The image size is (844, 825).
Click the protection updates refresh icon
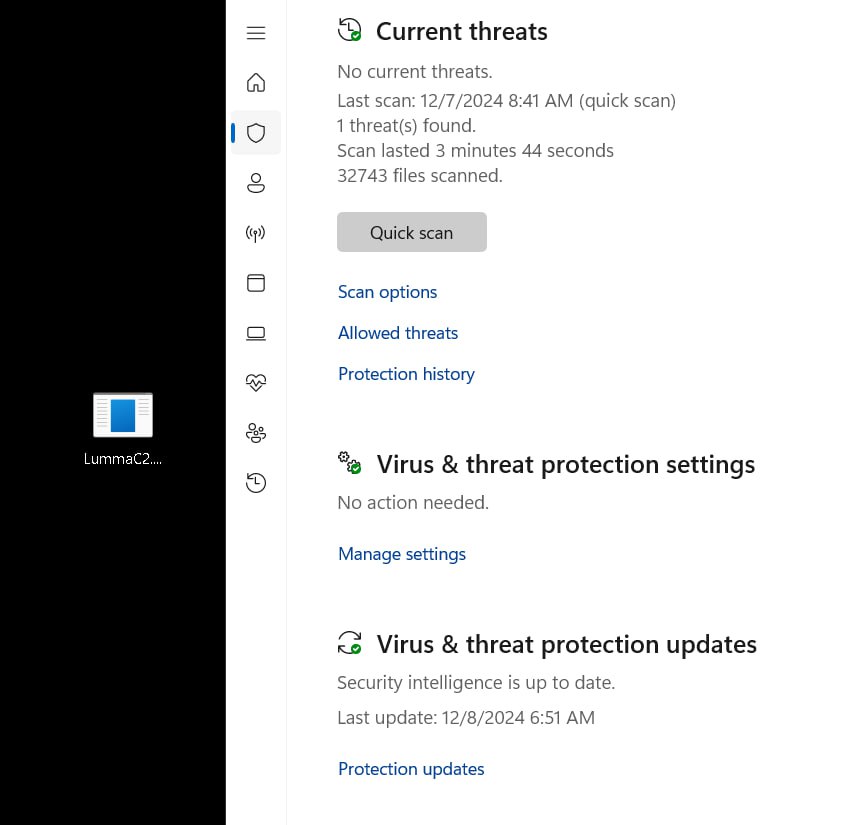349,642
